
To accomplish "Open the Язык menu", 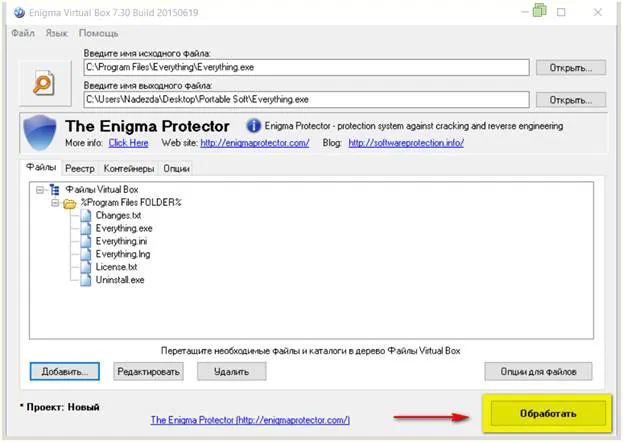I will click(56, 33).
